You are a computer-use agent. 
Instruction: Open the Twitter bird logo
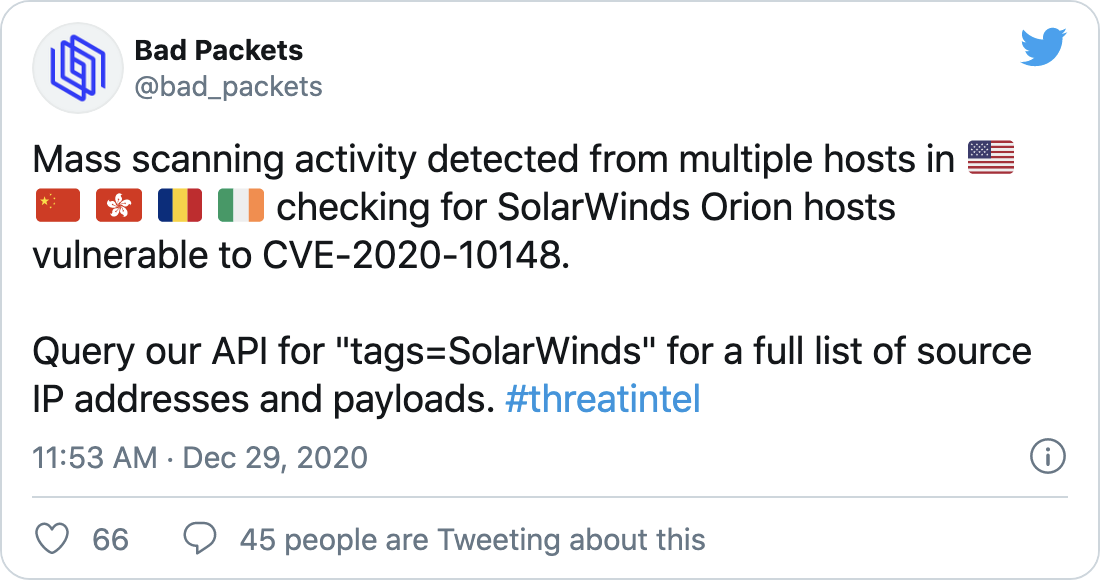click(x=1043, y=47)
